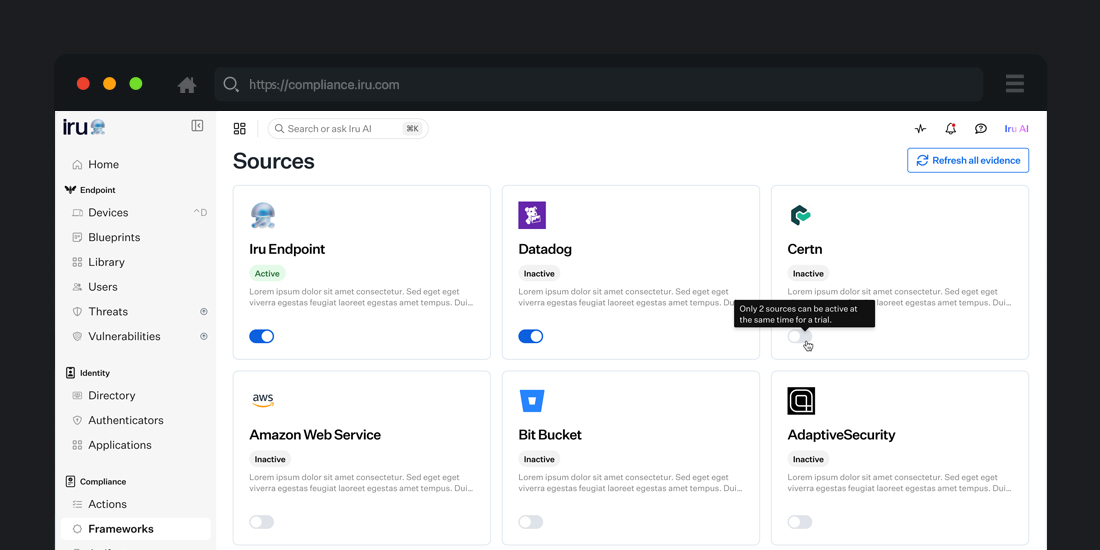Click the ⌘K shortcut badge

(412, 128)
